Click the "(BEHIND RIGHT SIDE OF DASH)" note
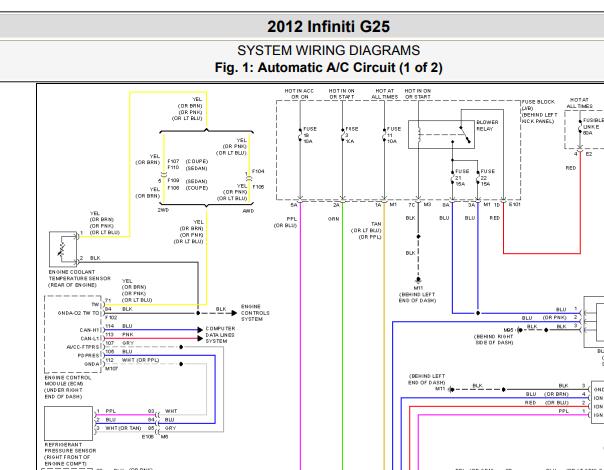The width and height of the screenshot is (604, 470). pos(493,339)
